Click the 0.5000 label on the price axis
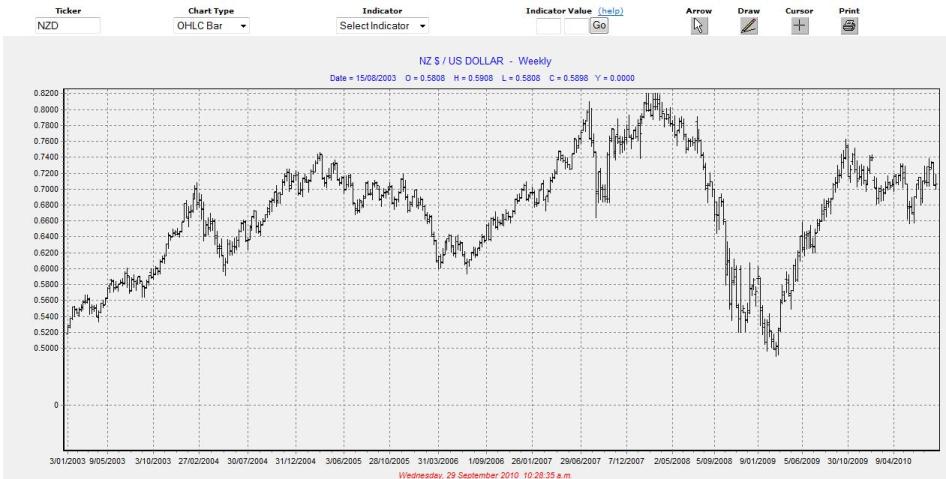 coord(45,348)
